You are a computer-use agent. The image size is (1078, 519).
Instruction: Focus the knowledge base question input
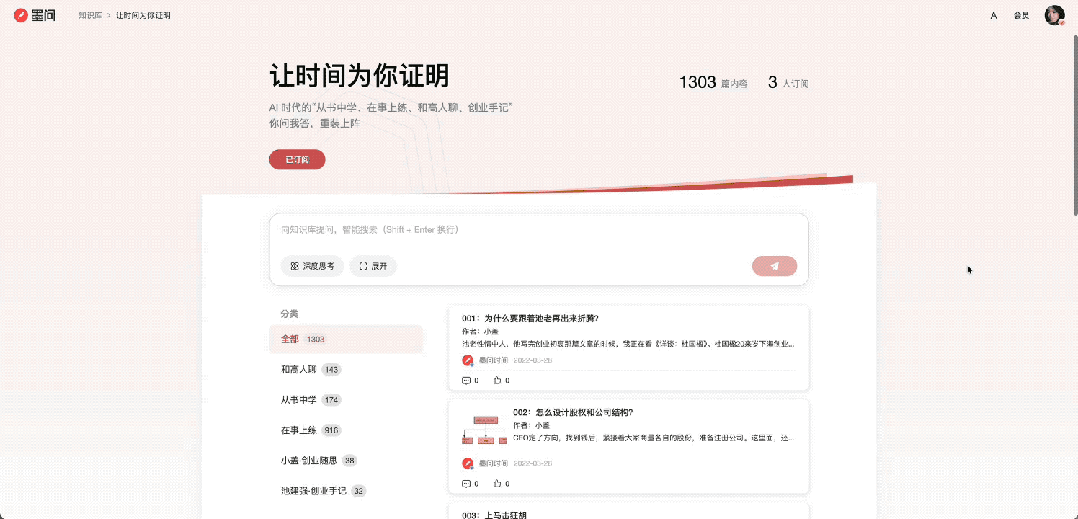click(538, 230)
